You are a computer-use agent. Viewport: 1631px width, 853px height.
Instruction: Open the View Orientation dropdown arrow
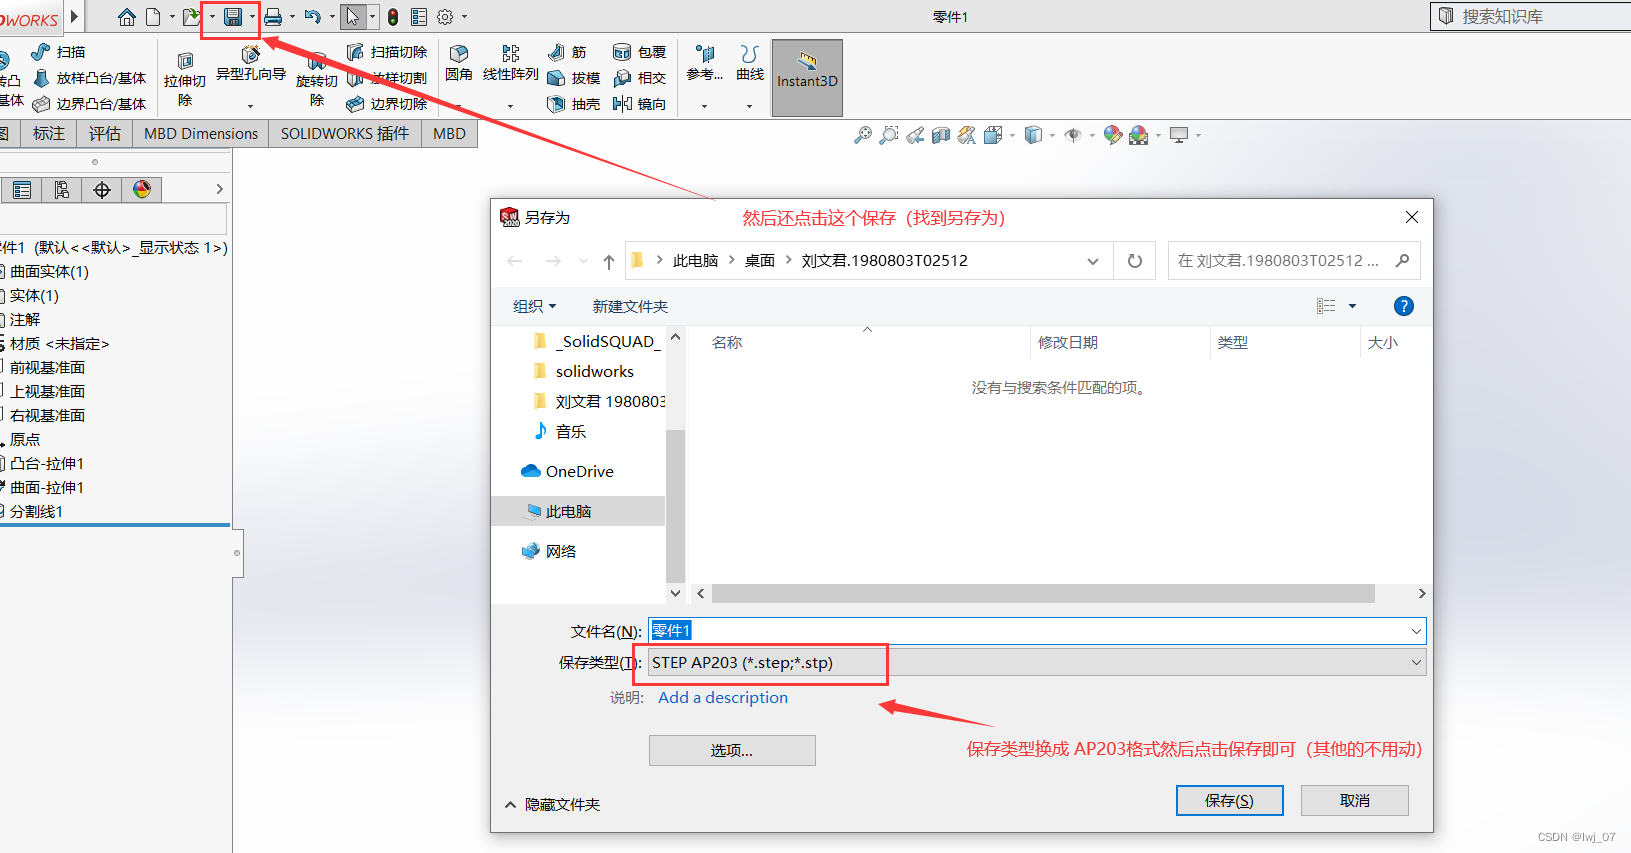pyautogui.click(x=1013, y=135)
